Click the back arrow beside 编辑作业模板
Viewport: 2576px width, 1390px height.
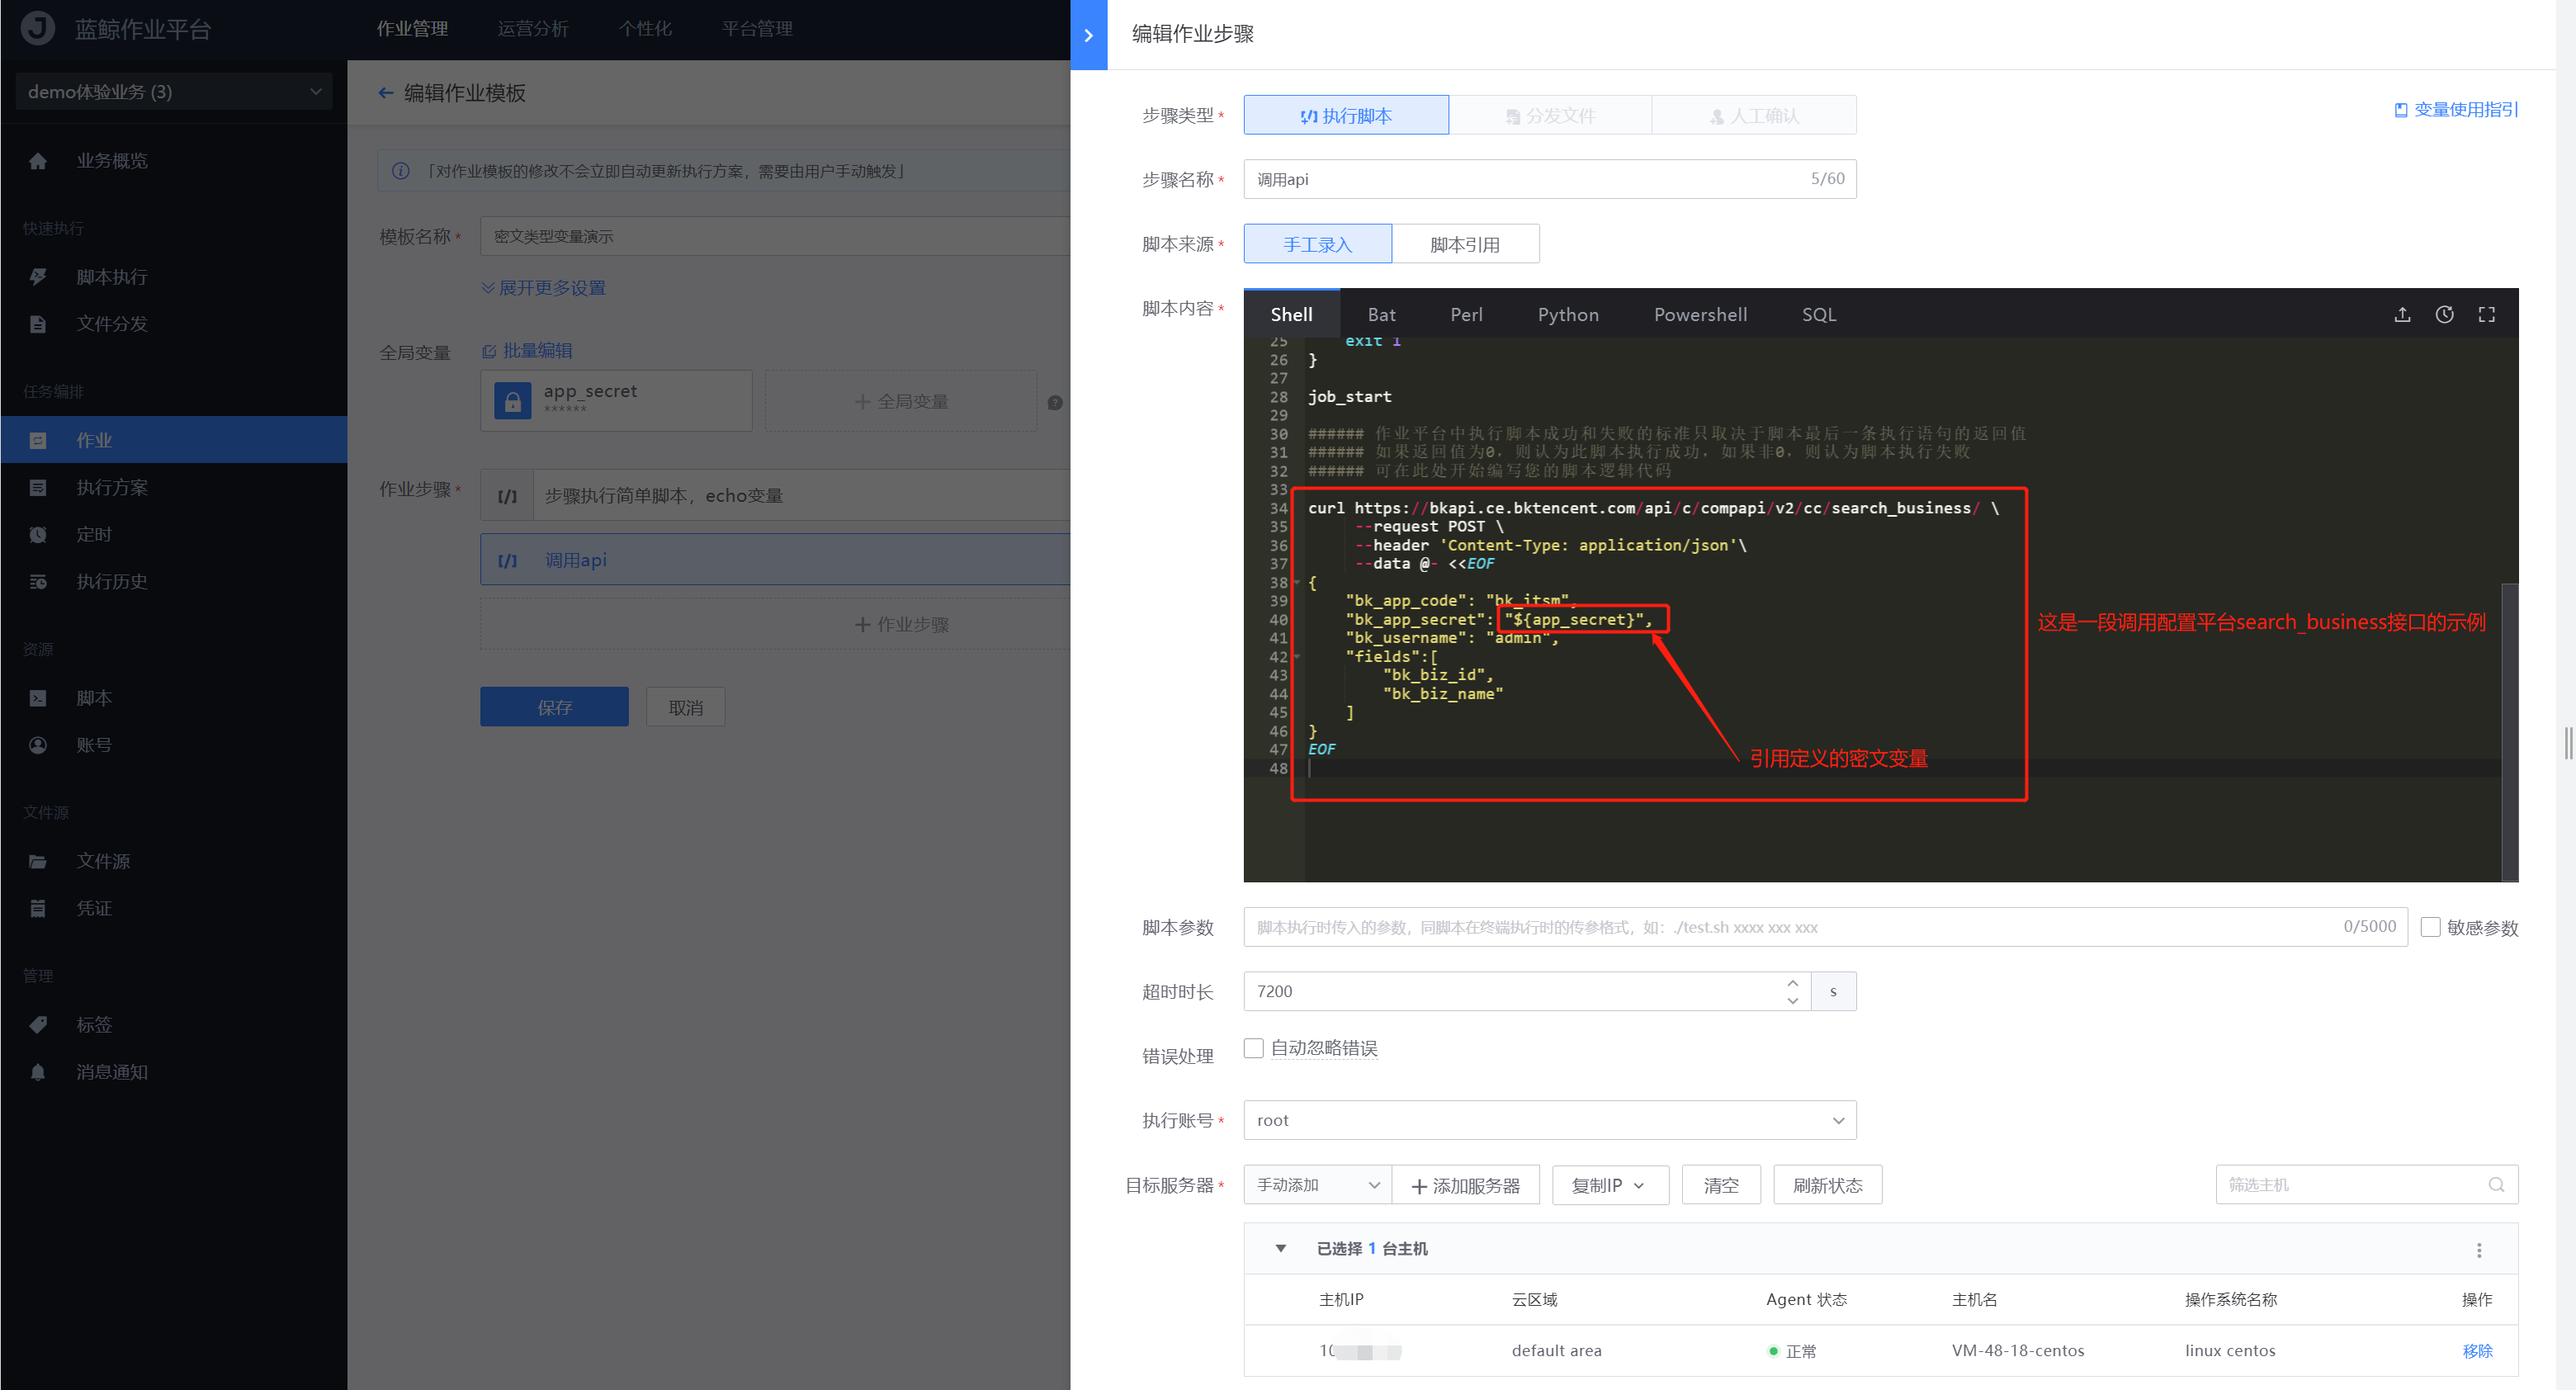click(386, 93)
